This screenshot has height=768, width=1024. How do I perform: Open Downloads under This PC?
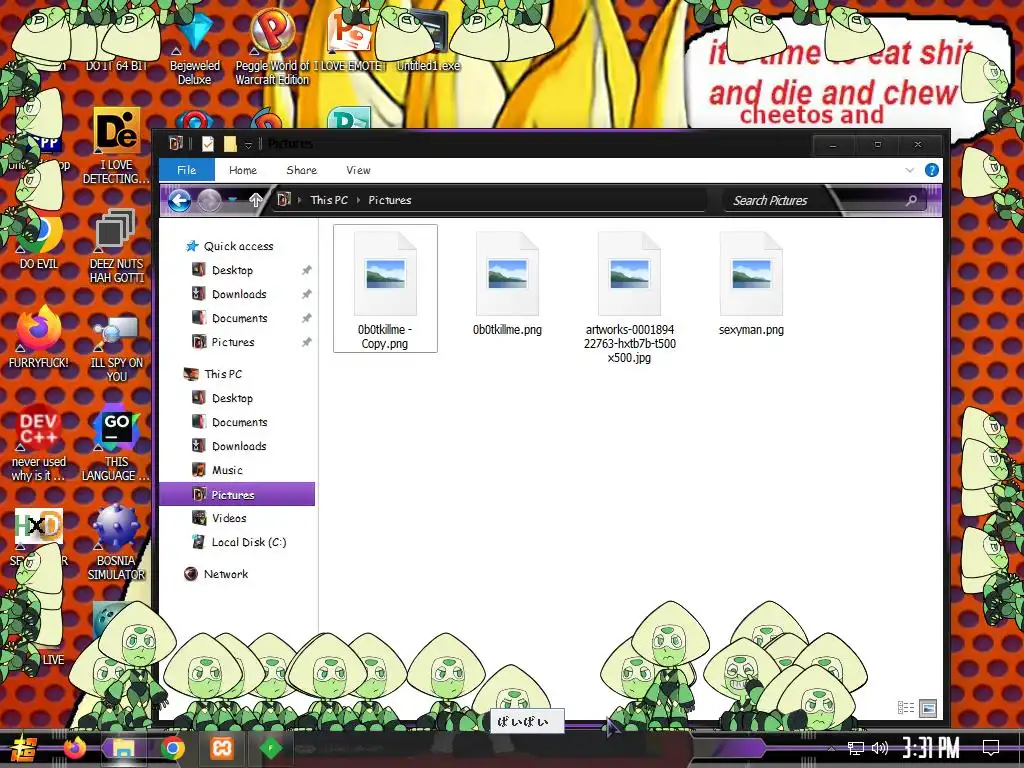239,447
